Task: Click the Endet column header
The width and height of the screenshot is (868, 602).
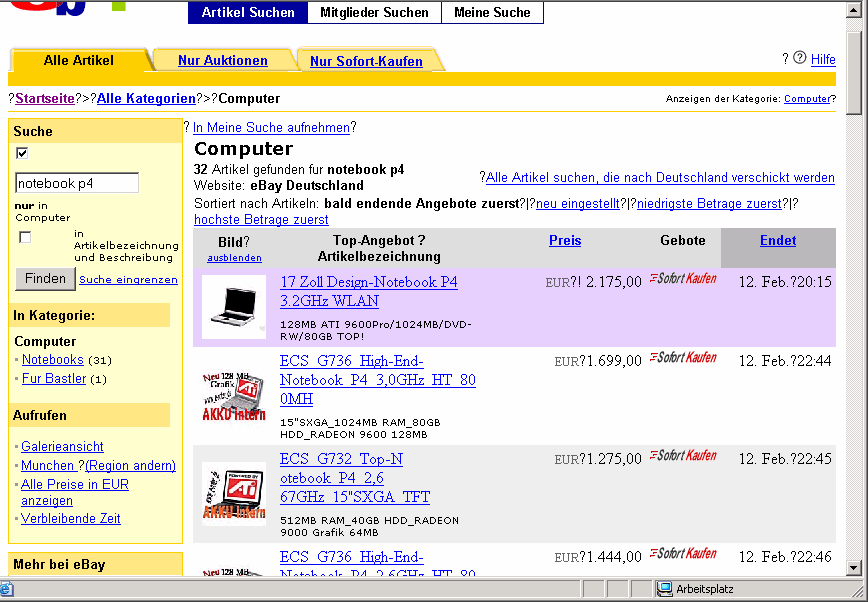Action: [x=778, y=240]
